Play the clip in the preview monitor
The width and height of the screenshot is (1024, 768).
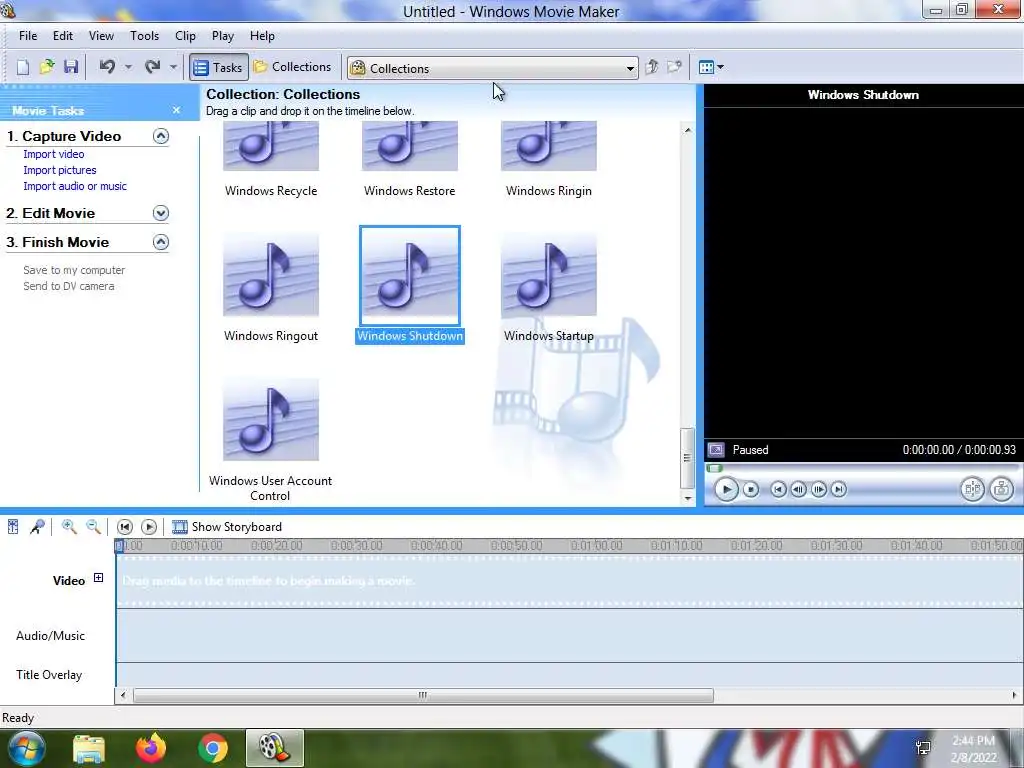[726, 489]
